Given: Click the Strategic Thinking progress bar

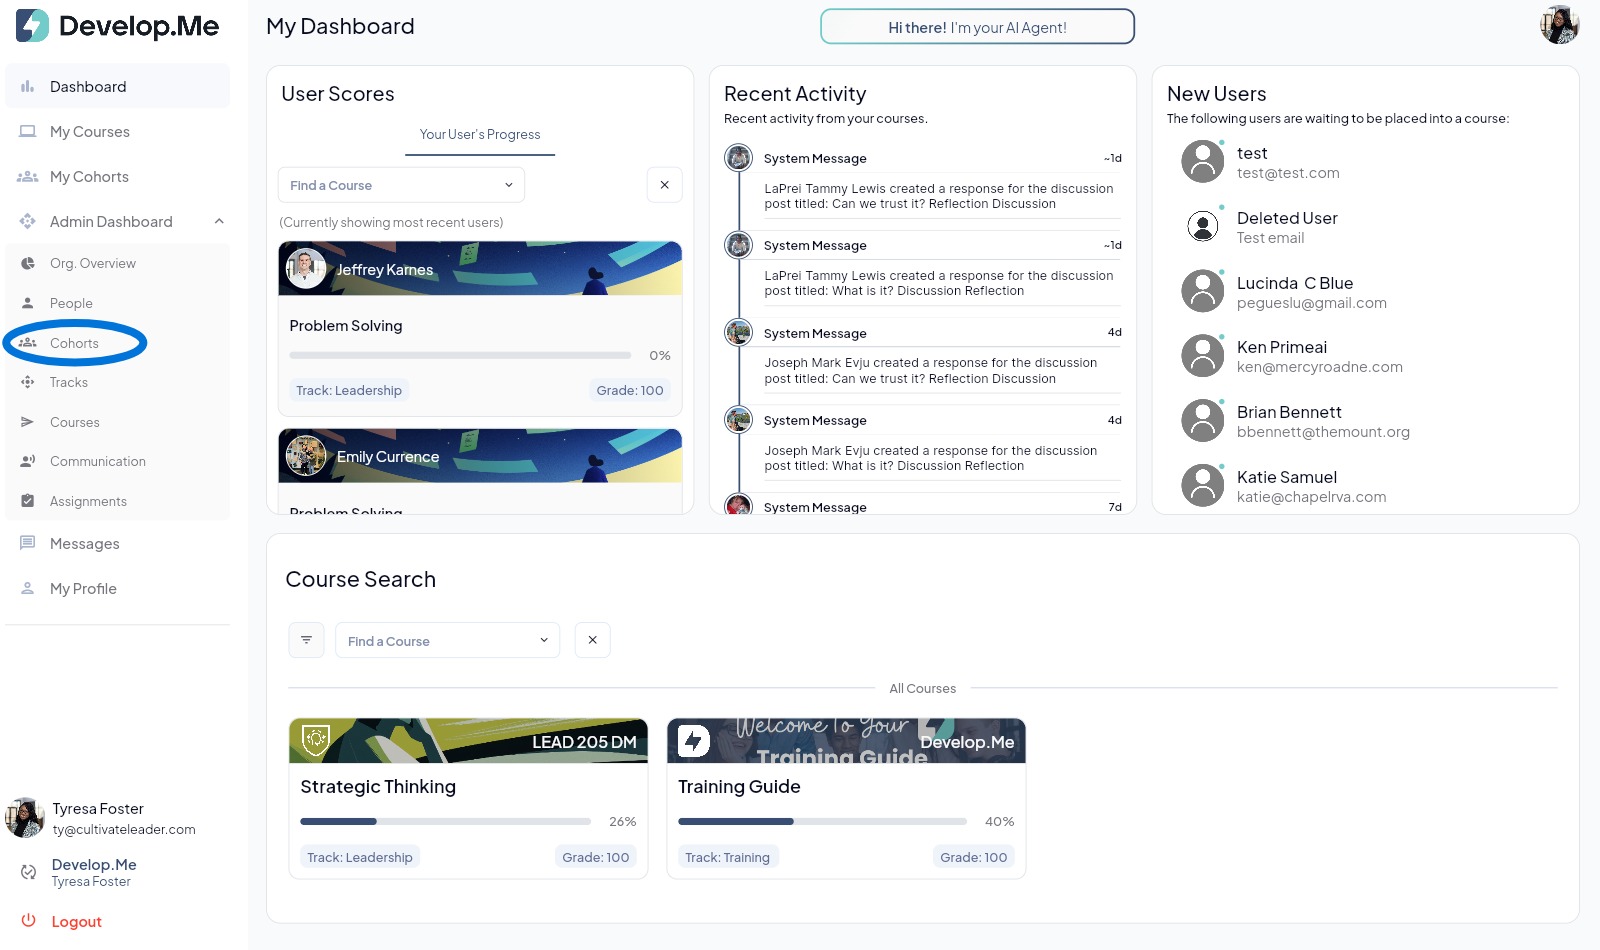Looking at the screenshot, I should click(x=445, y=821).
